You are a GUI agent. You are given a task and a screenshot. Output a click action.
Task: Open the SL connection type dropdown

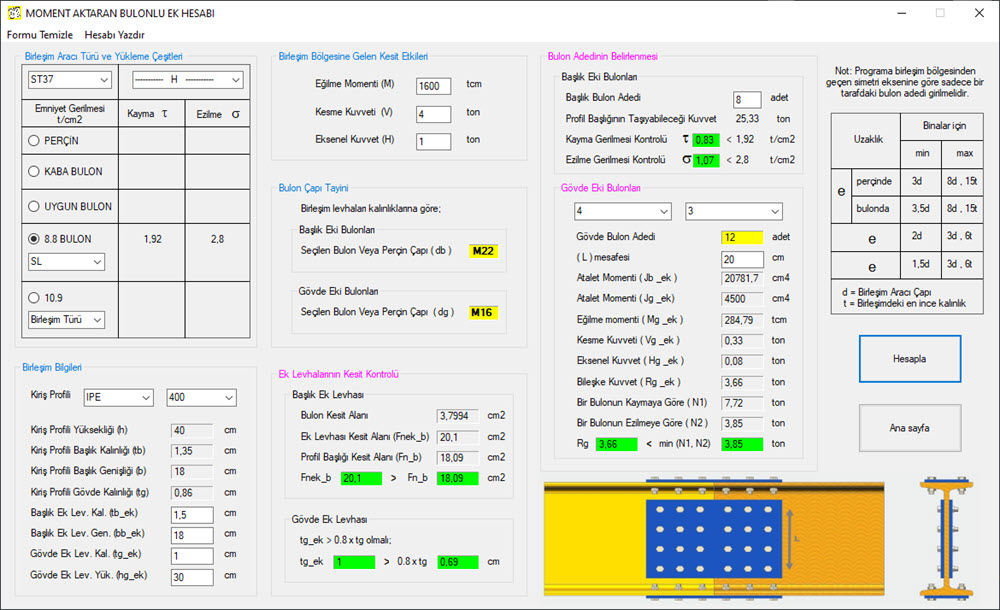pos(66,262)
